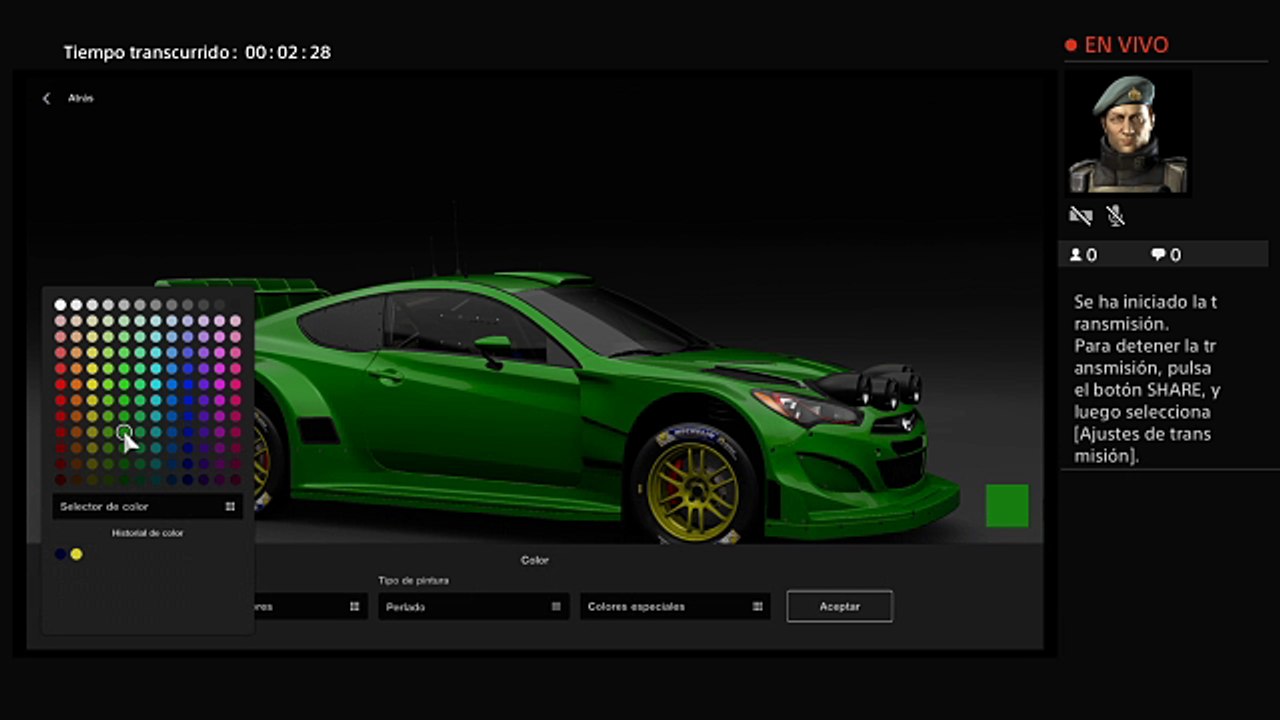Click the green color preview square

(1007, 505)
